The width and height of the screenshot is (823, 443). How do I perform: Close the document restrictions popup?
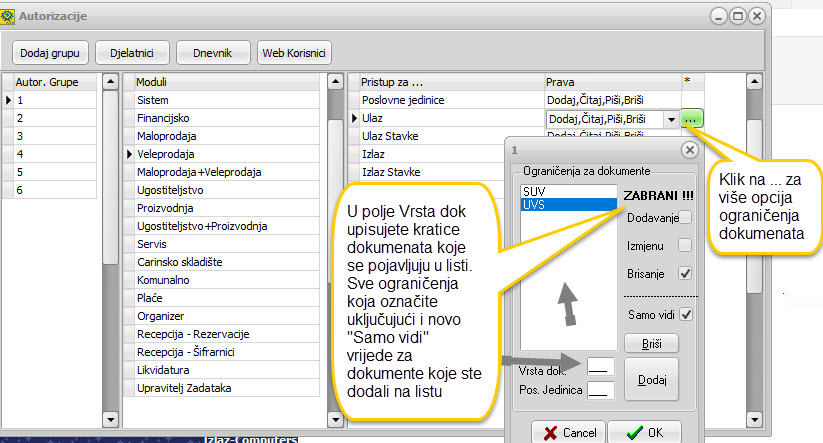click(x=688, y=149)
